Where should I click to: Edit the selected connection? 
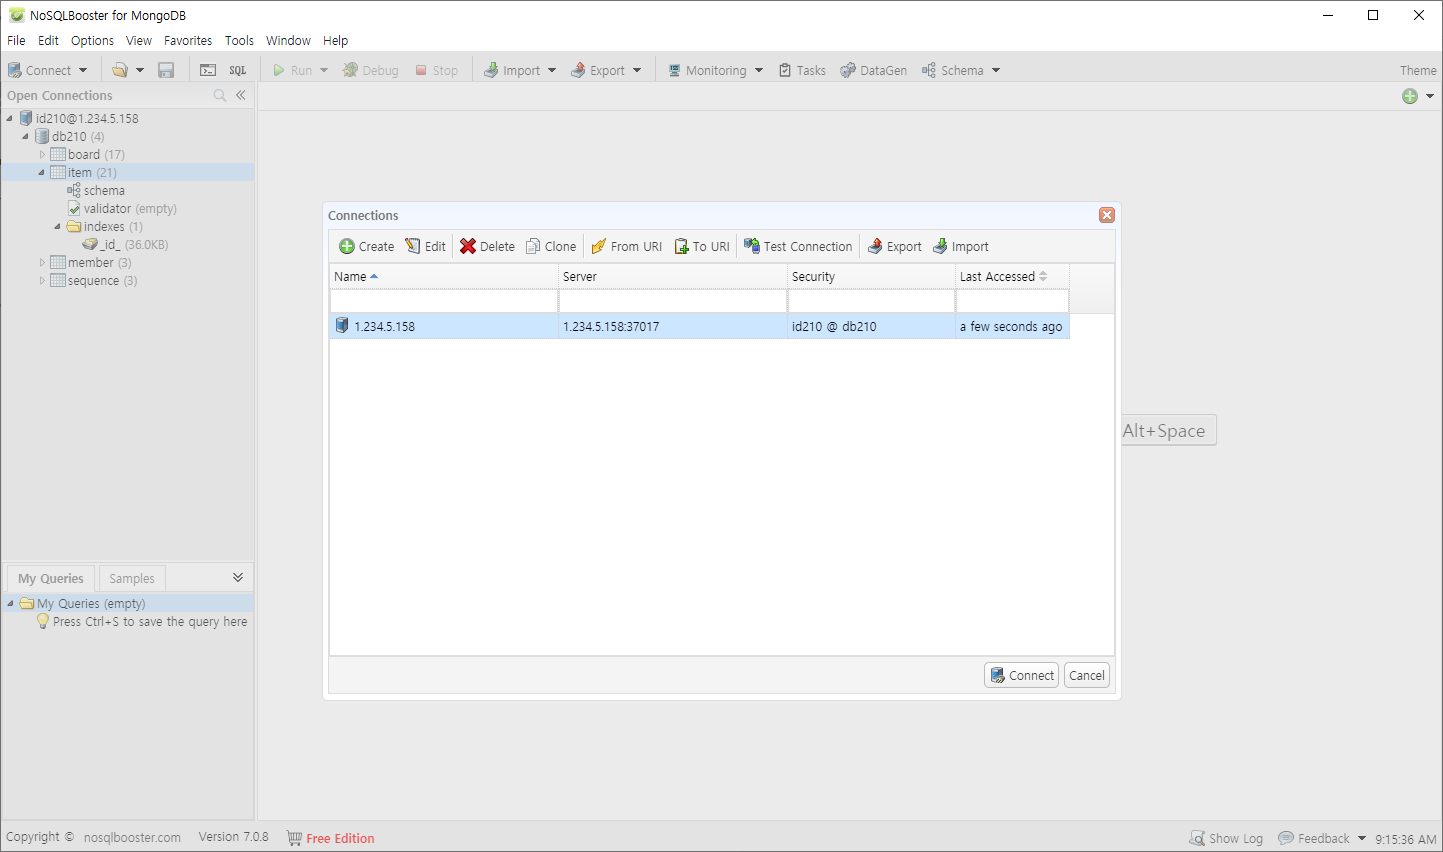click(425, 246)
